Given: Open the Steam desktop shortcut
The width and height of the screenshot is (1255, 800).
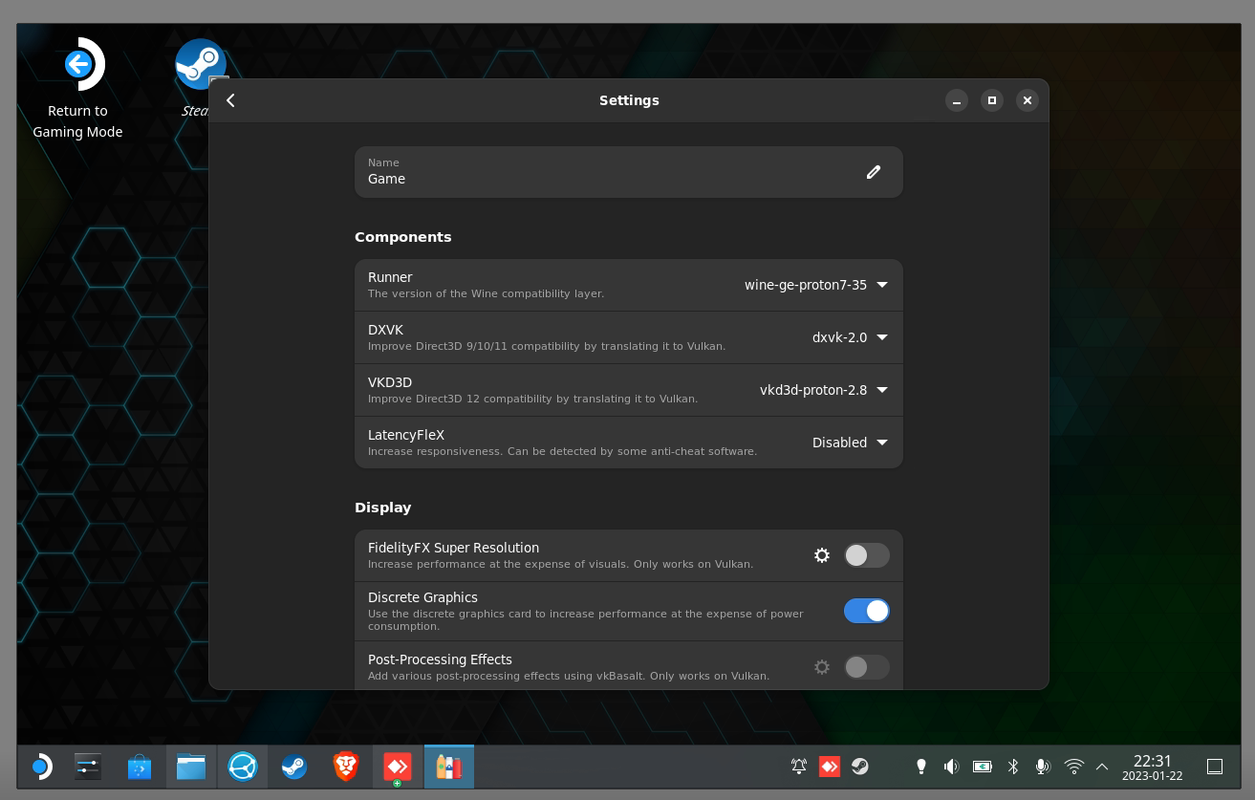Looking at the screenshot, I should 200,78.
